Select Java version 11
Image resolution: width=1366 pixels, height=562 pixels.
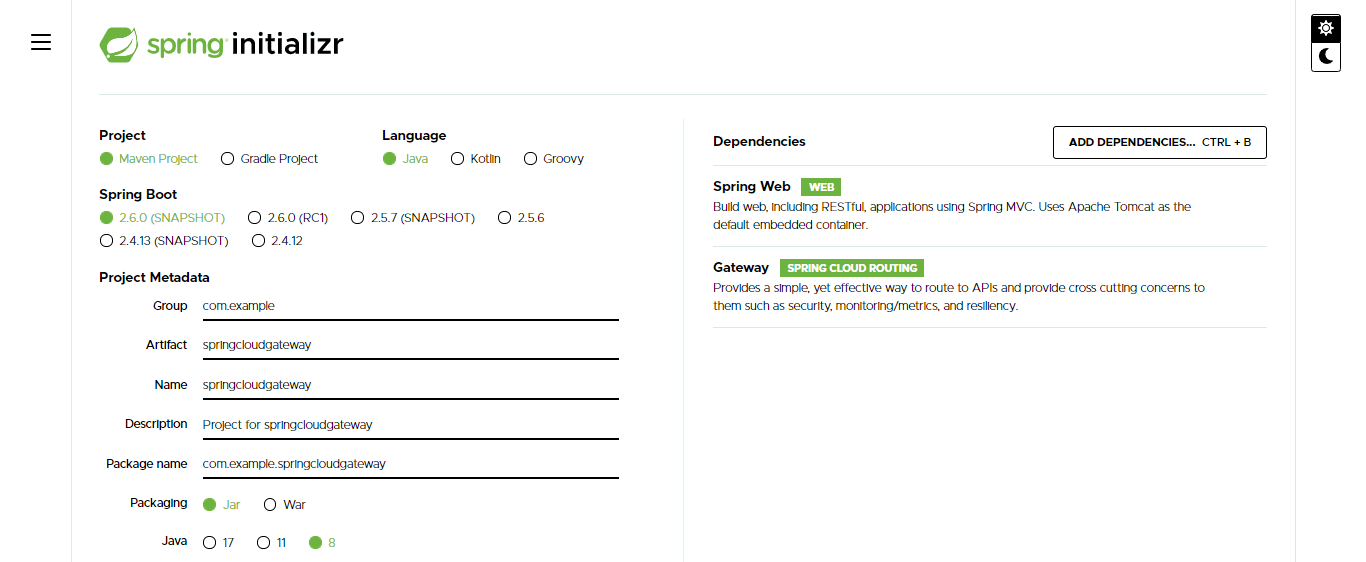pos(272,543)
